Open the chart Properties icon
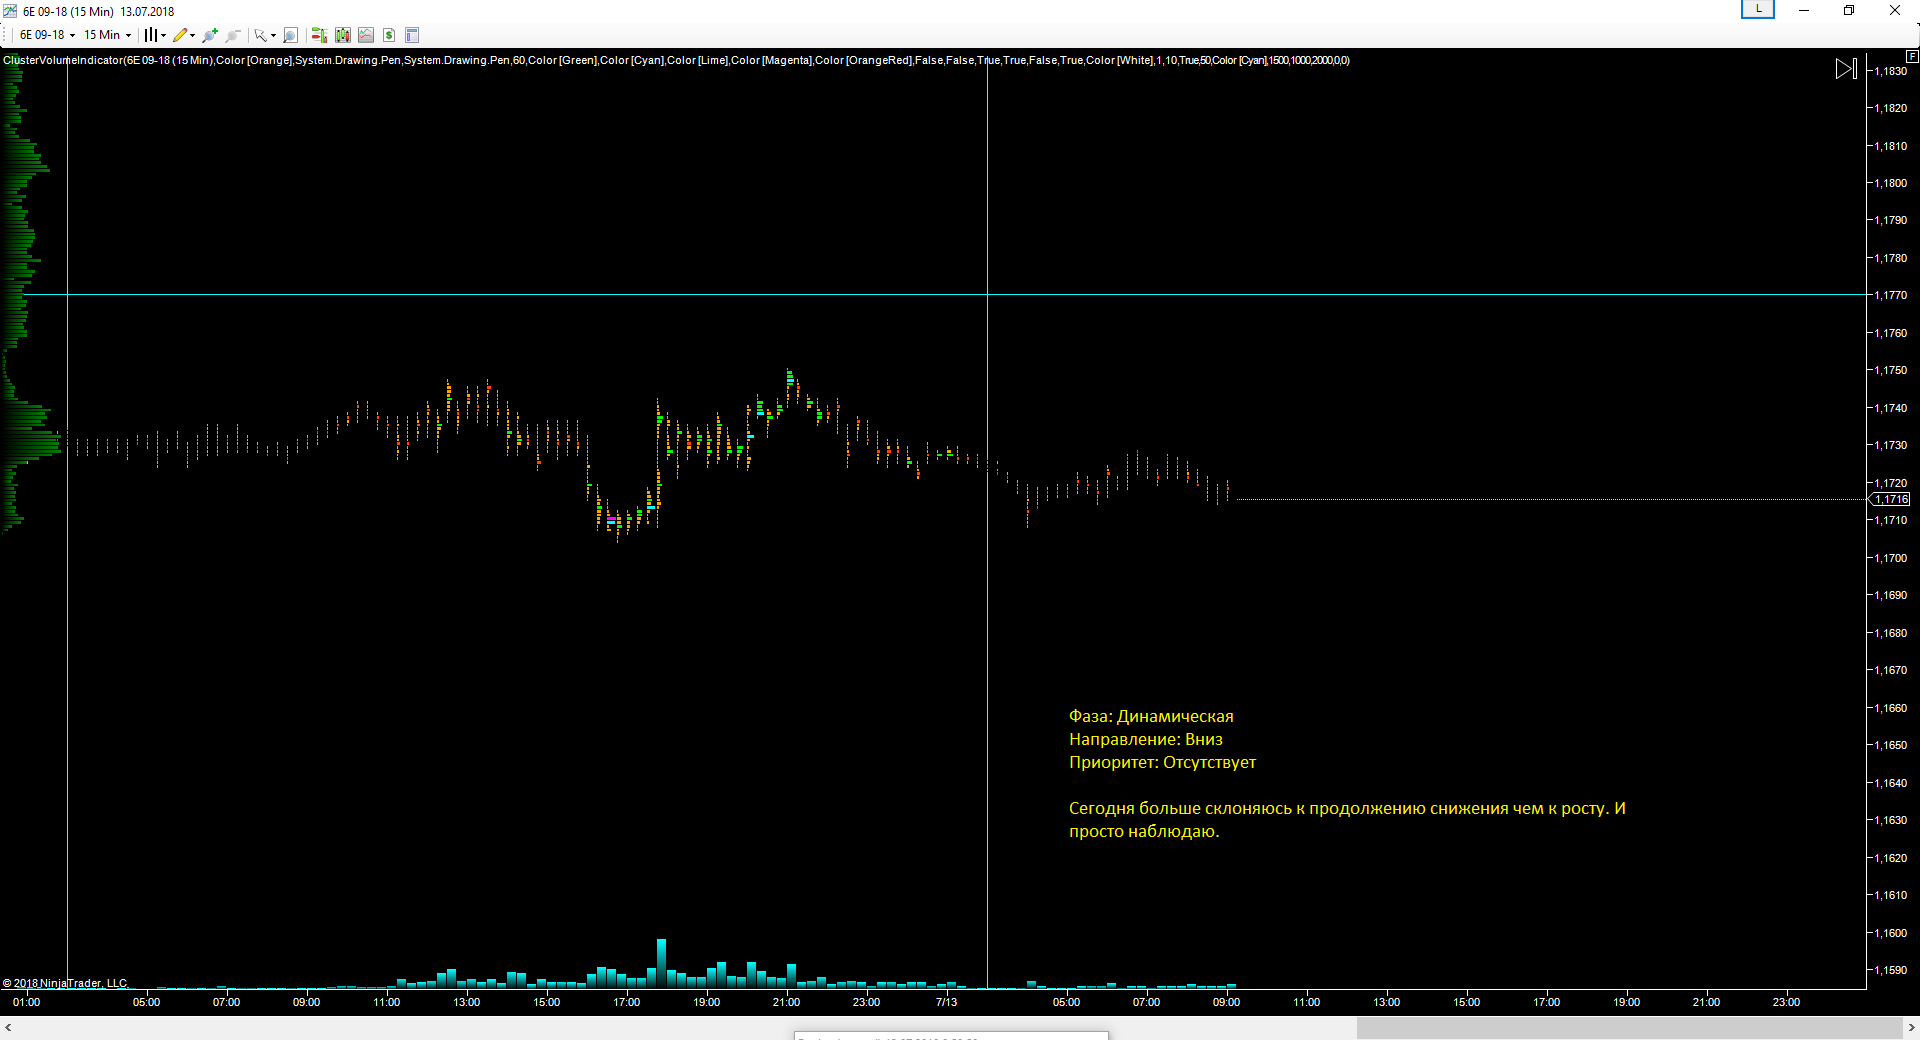This screenshot has height=1040, width=1920. pyautogui.click(x=412, y=35)
